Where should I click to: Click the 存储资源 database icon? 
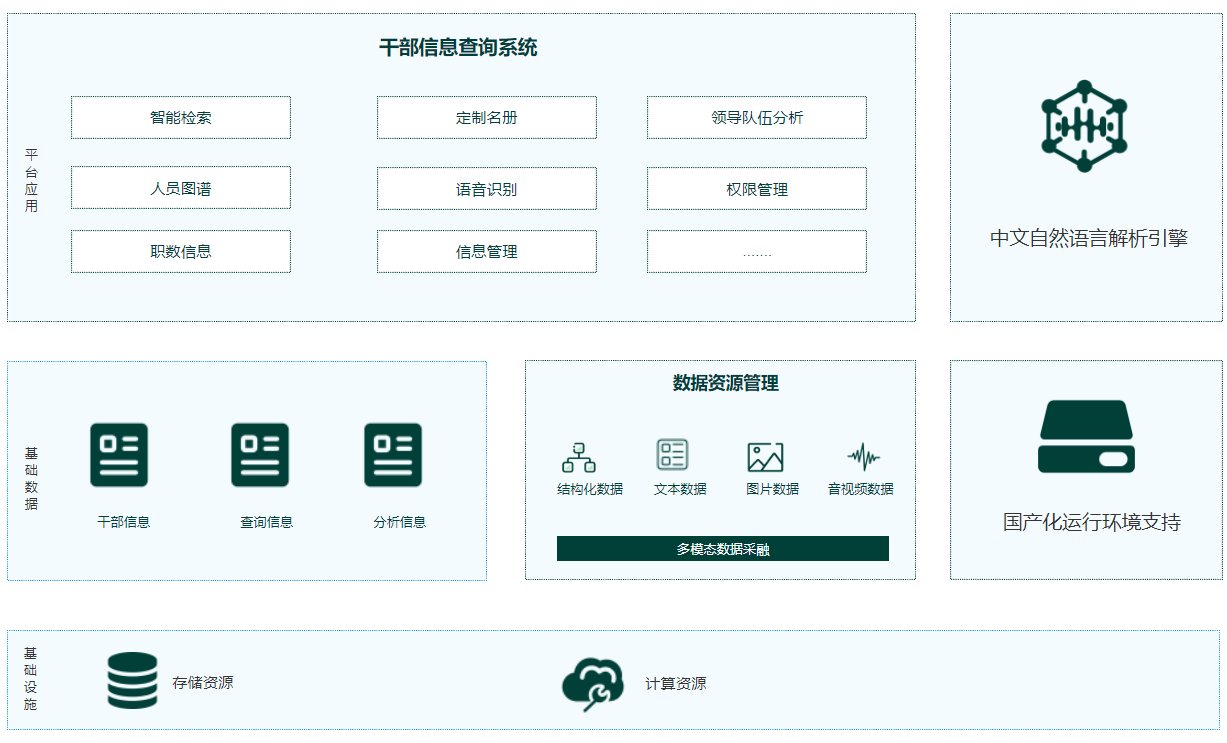point(133,681)
